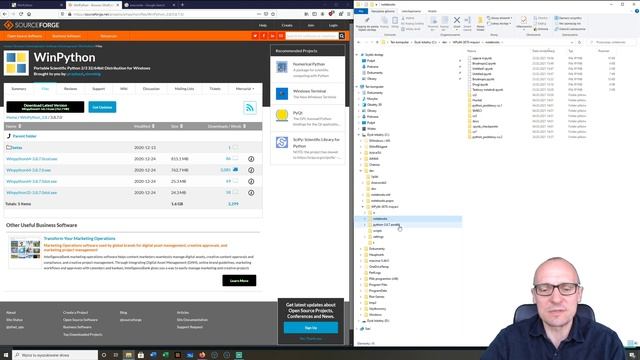Click the Facebook social icon in orange bar

coord(264,36)
